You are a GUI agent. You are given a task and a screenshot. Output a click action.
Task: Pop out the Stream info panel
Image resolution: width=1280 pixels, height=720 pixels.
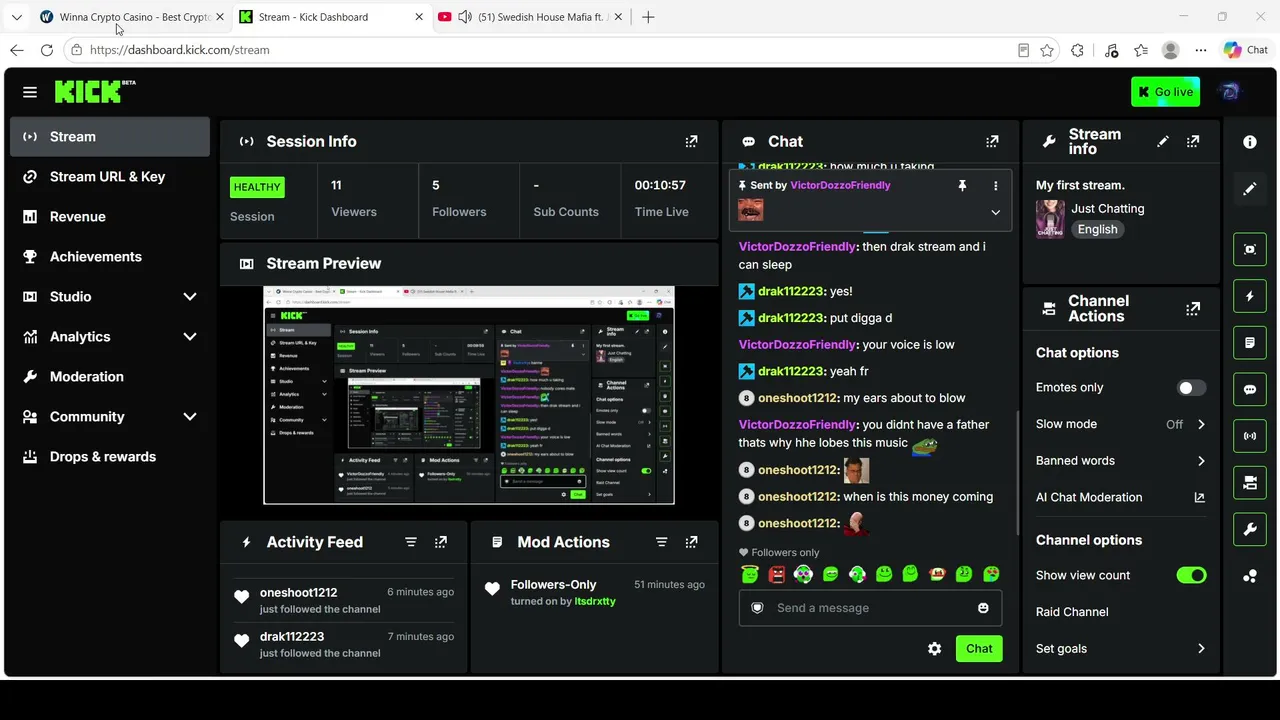coord(1193,142)
